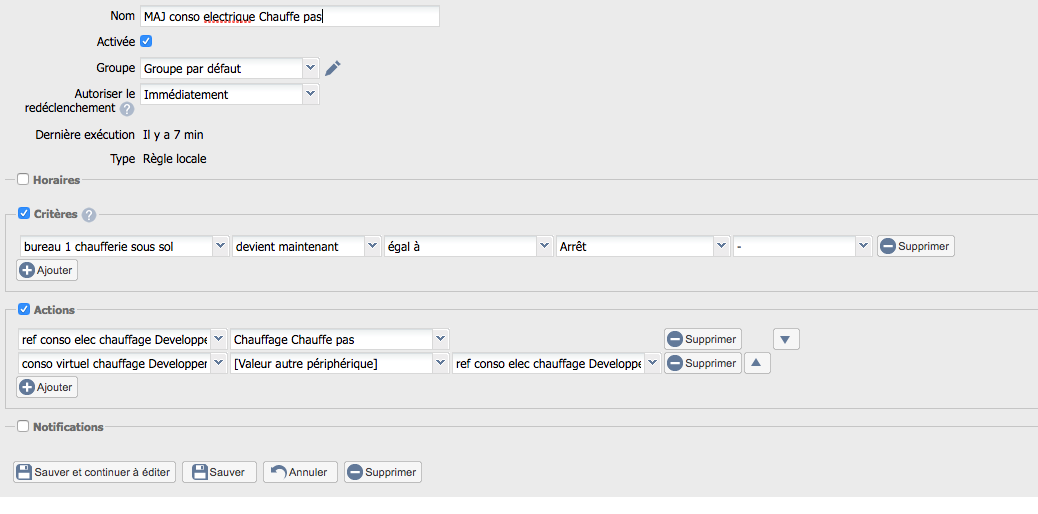This screenshot has width=1038, height=514.
Task: Move second action up with arrow
Action: (757, 363)
